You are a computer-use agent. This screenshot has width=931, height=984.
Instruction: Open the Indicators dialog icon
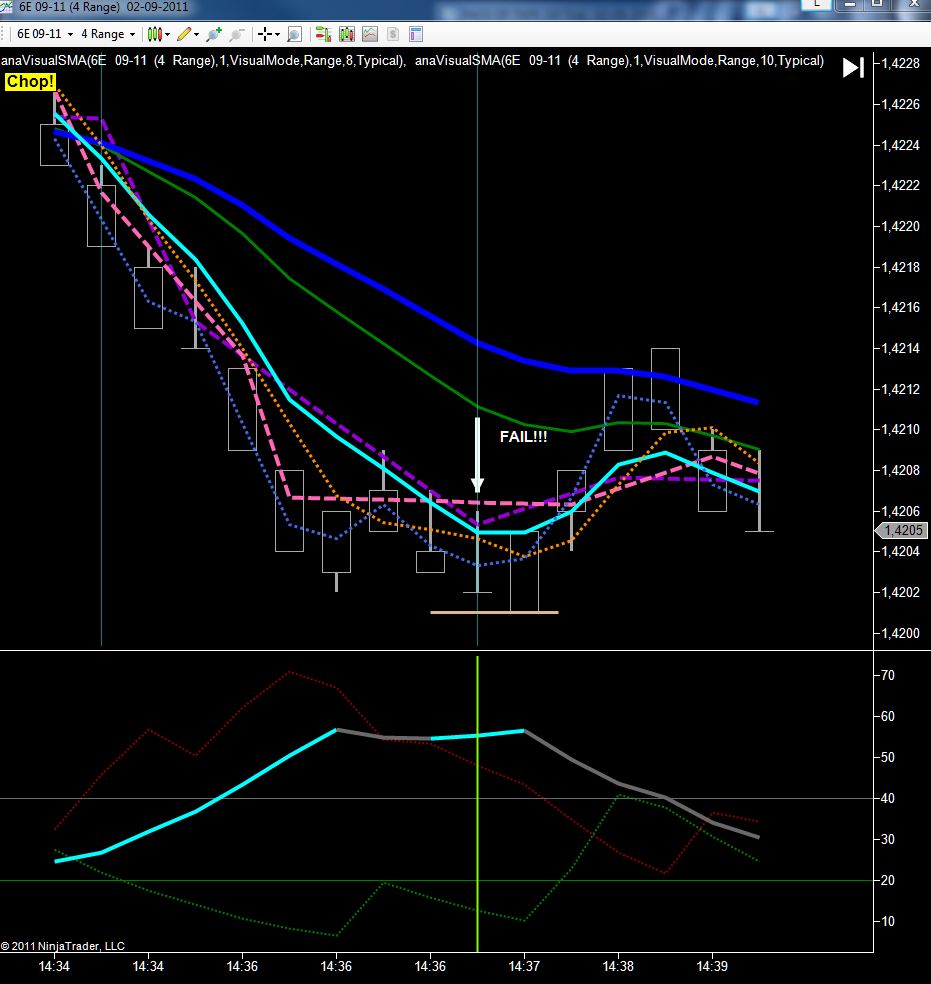pyautogui.click(x=370, y=34)
